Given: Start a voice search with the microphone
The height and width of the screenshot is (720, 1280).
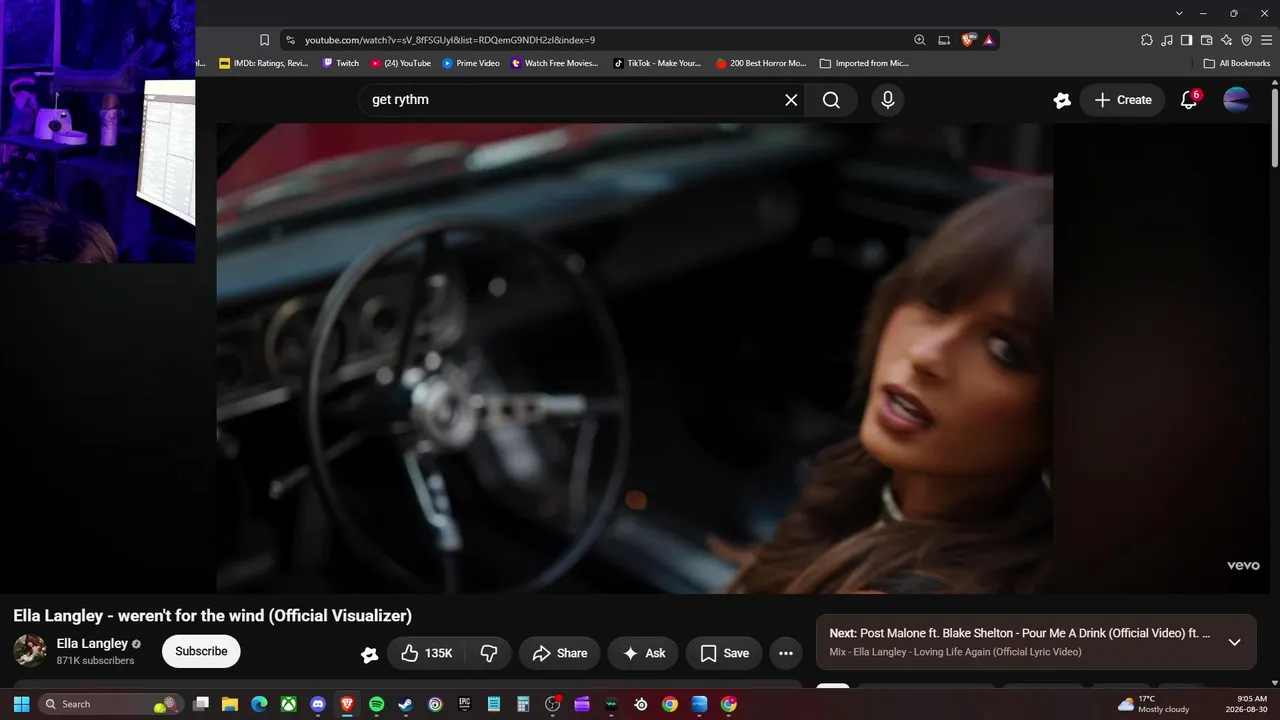Looking at the screenshot, I should click(x=887, y=100).
